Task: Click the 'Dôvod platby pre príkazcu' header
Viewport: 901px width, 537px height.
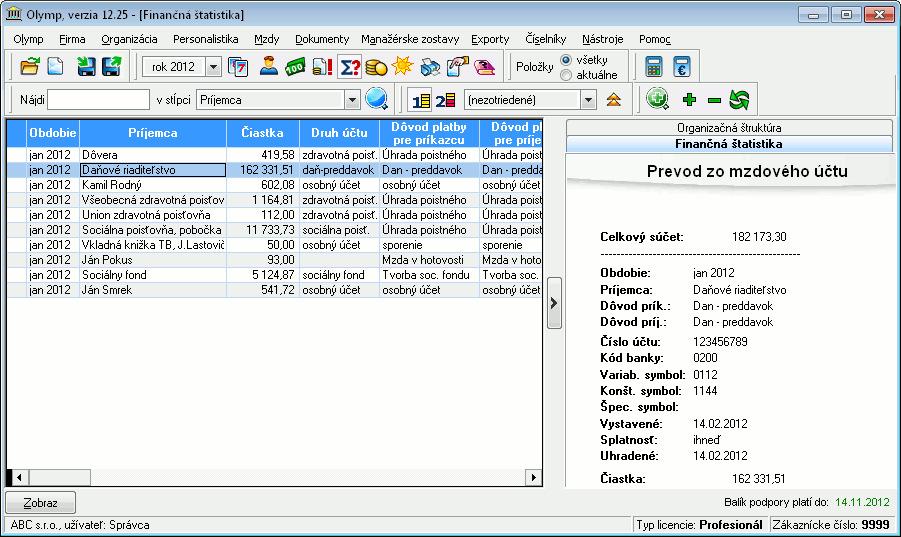Action: [429, 133]
